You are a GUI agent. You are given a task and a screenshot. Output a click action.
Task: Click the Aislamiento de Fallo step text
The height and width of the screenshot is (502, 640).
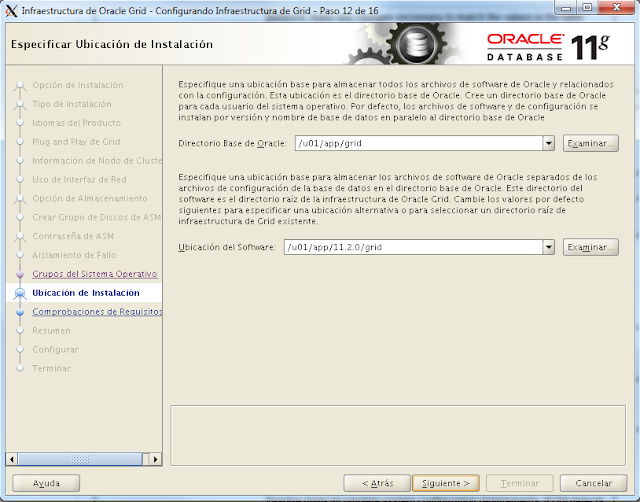[74, 255]
